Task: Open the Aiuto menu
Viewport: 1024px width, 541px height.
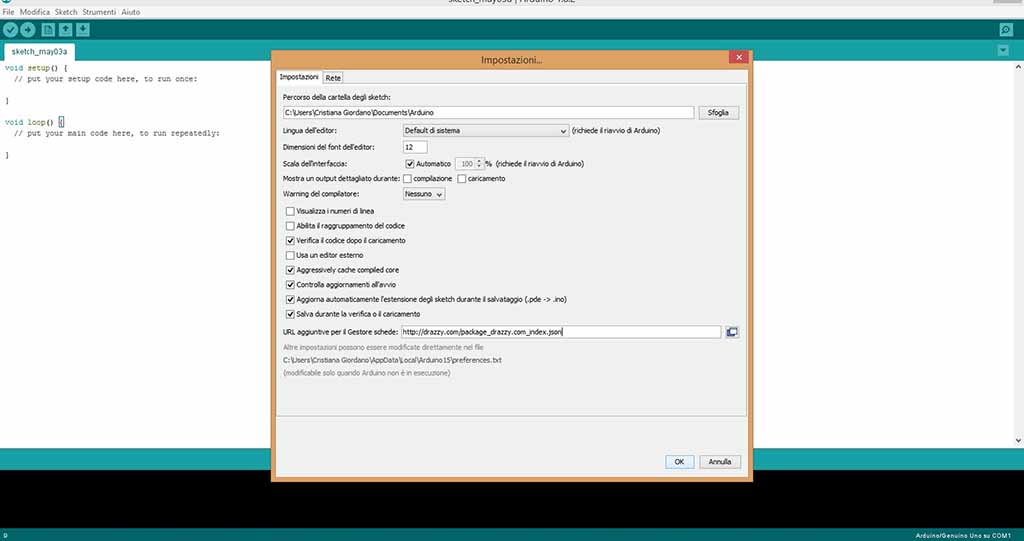Action: pyautogui.click(x=131, y=12)
